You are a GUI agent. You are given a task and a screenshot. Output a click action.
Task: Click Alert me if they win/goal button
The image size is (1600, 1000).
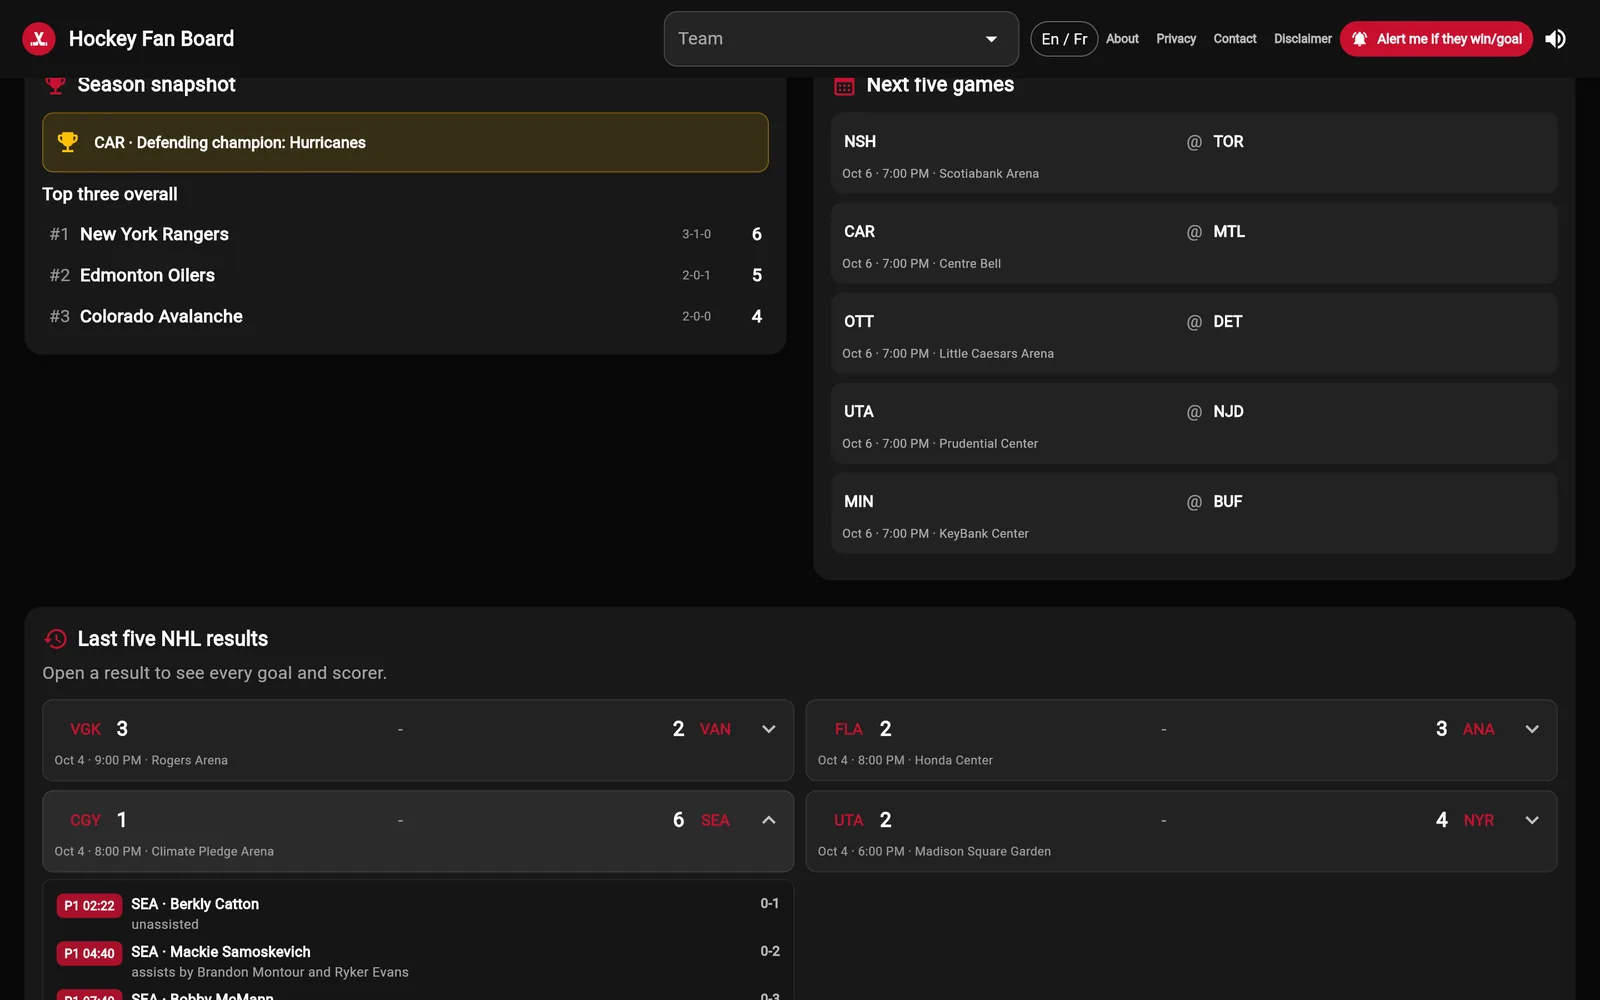pyautogui.click(x=1436, y=39)
